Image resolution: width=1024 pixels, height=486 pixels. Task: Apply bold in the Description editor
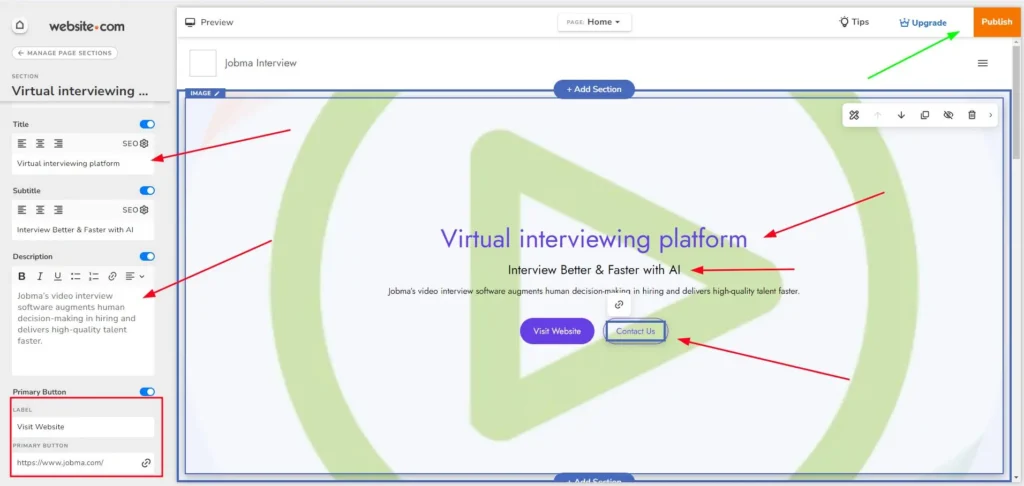click(x=22, y=276)
